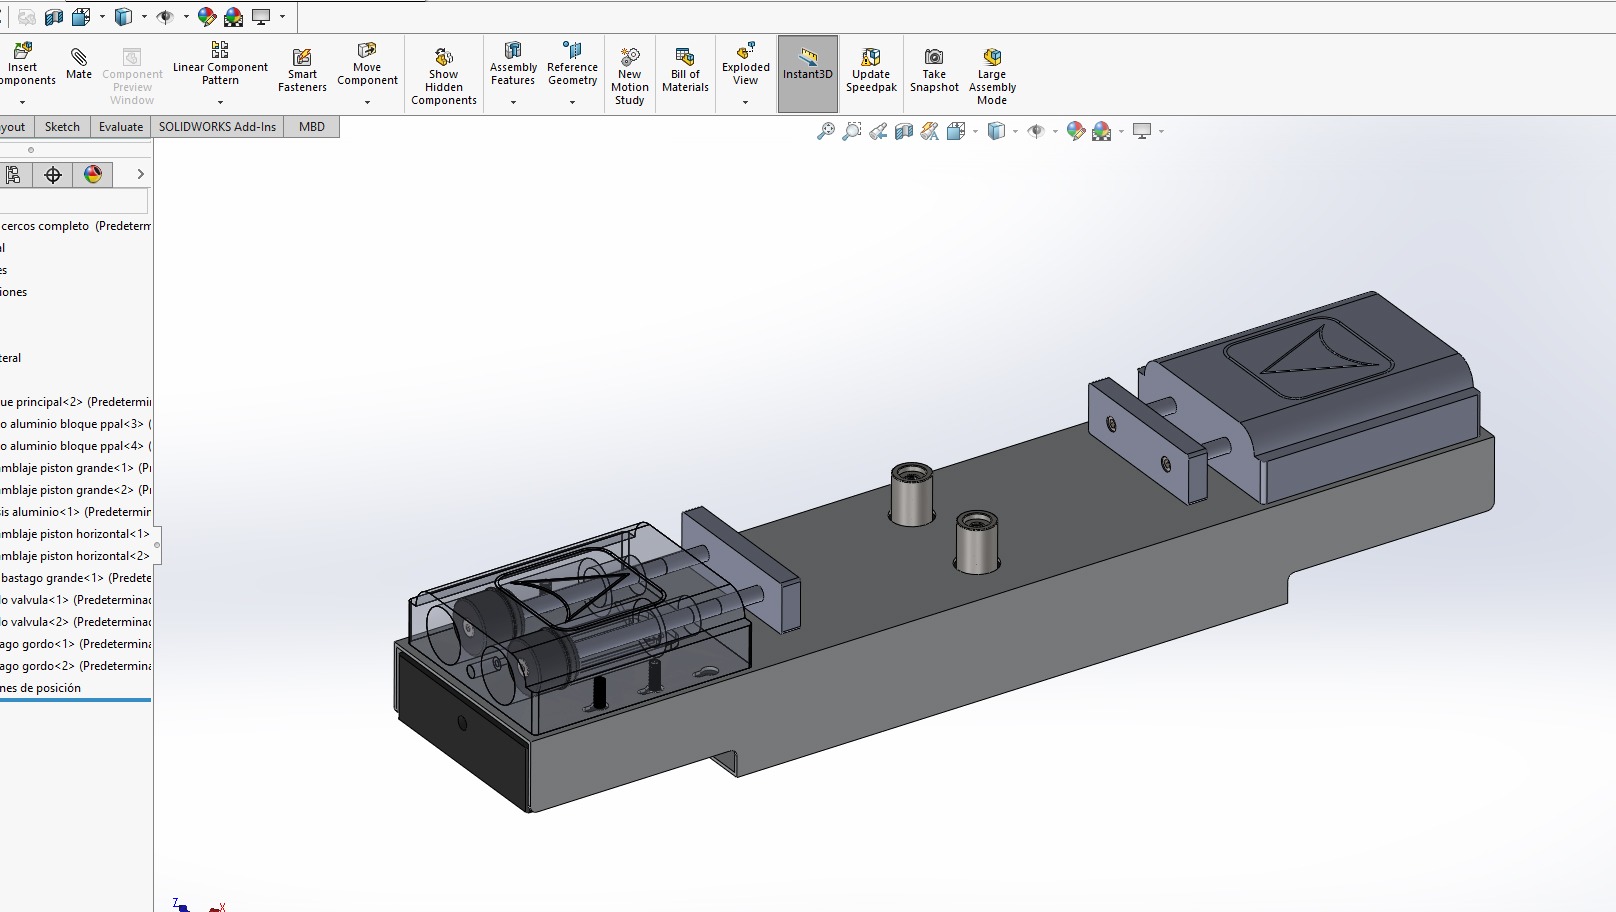Switch to the Evaluate tab
Viewport: 1616px width, 912px height.
coord(120,127)
